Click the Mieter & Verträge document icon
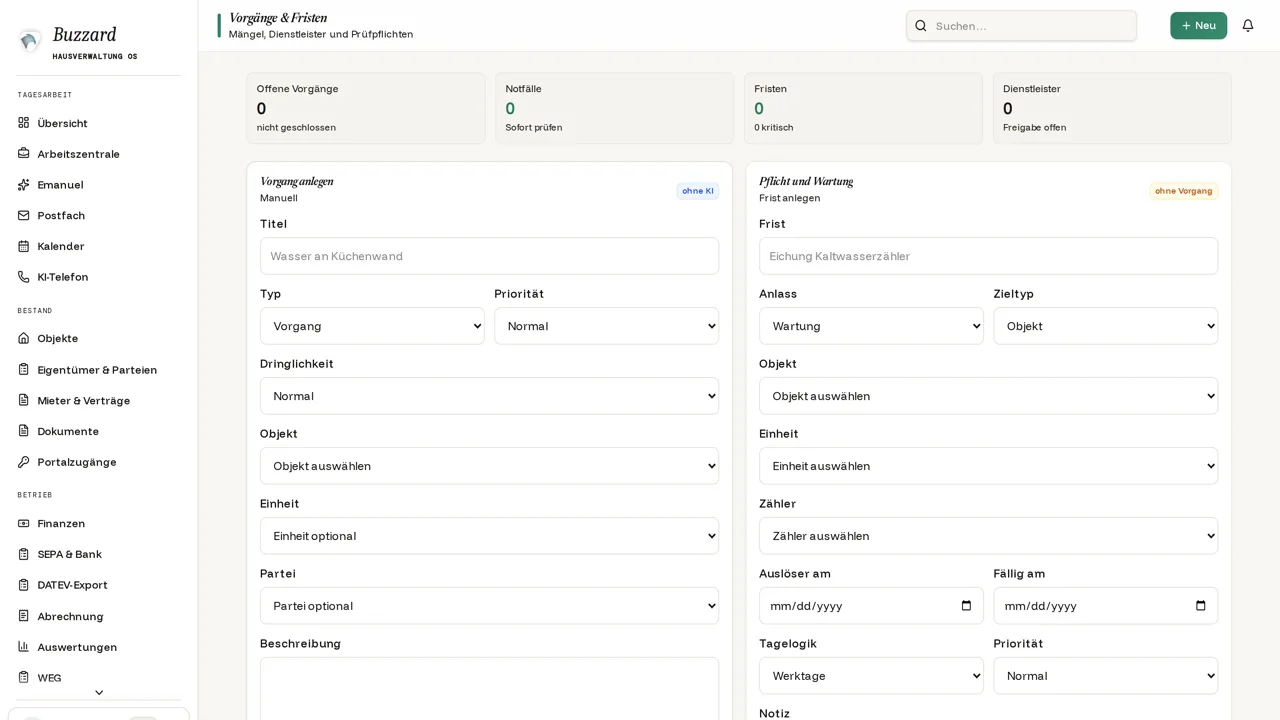 pos(23,401)
